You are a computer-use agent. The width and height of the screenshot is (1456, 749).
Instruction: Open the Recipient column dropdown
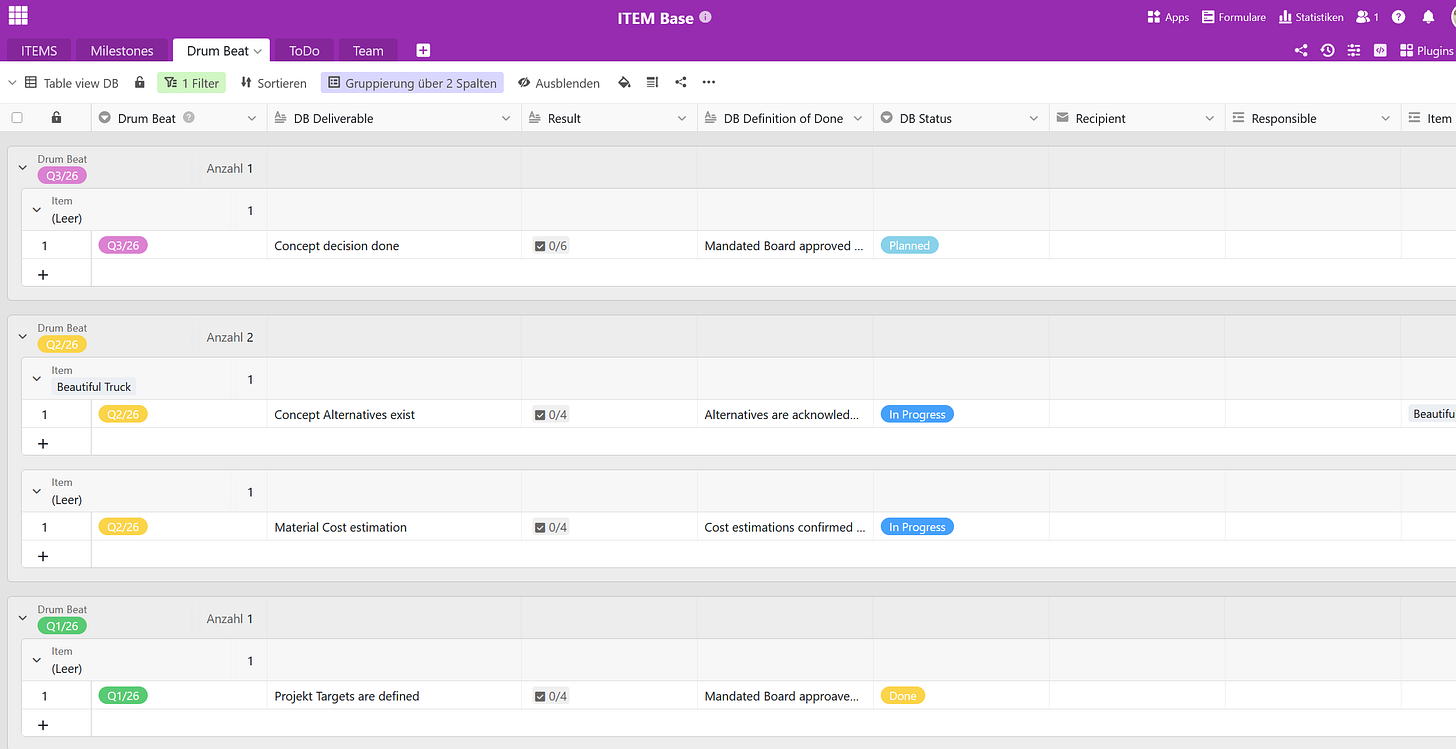click(1210, 118)
